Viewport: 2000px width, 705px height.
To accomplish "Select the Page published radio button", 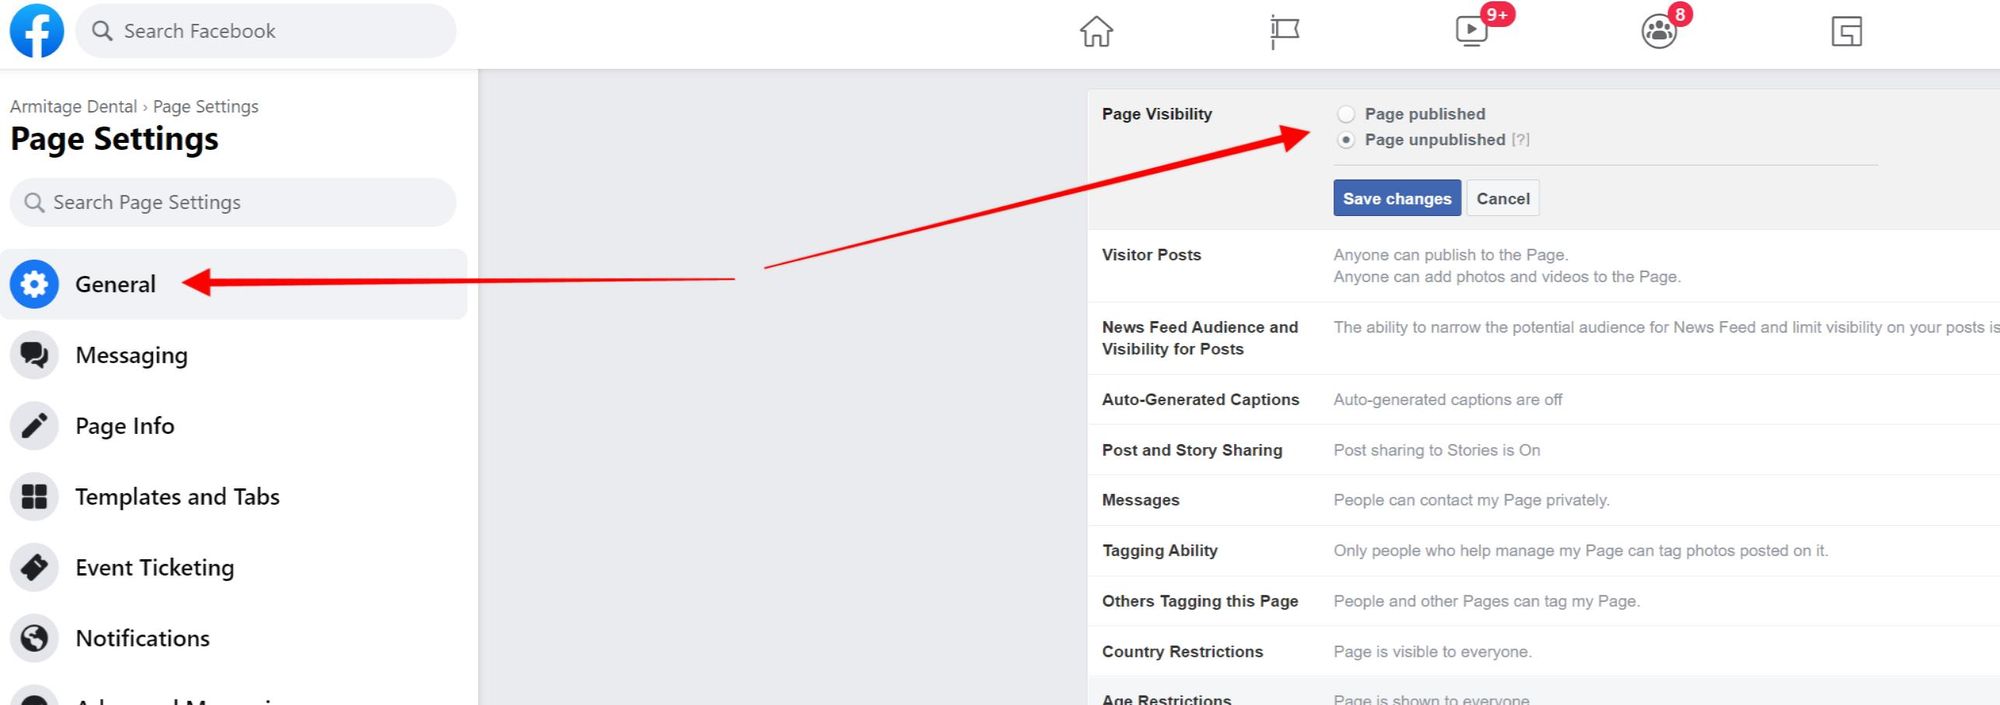I will [x=1346, y=114].
